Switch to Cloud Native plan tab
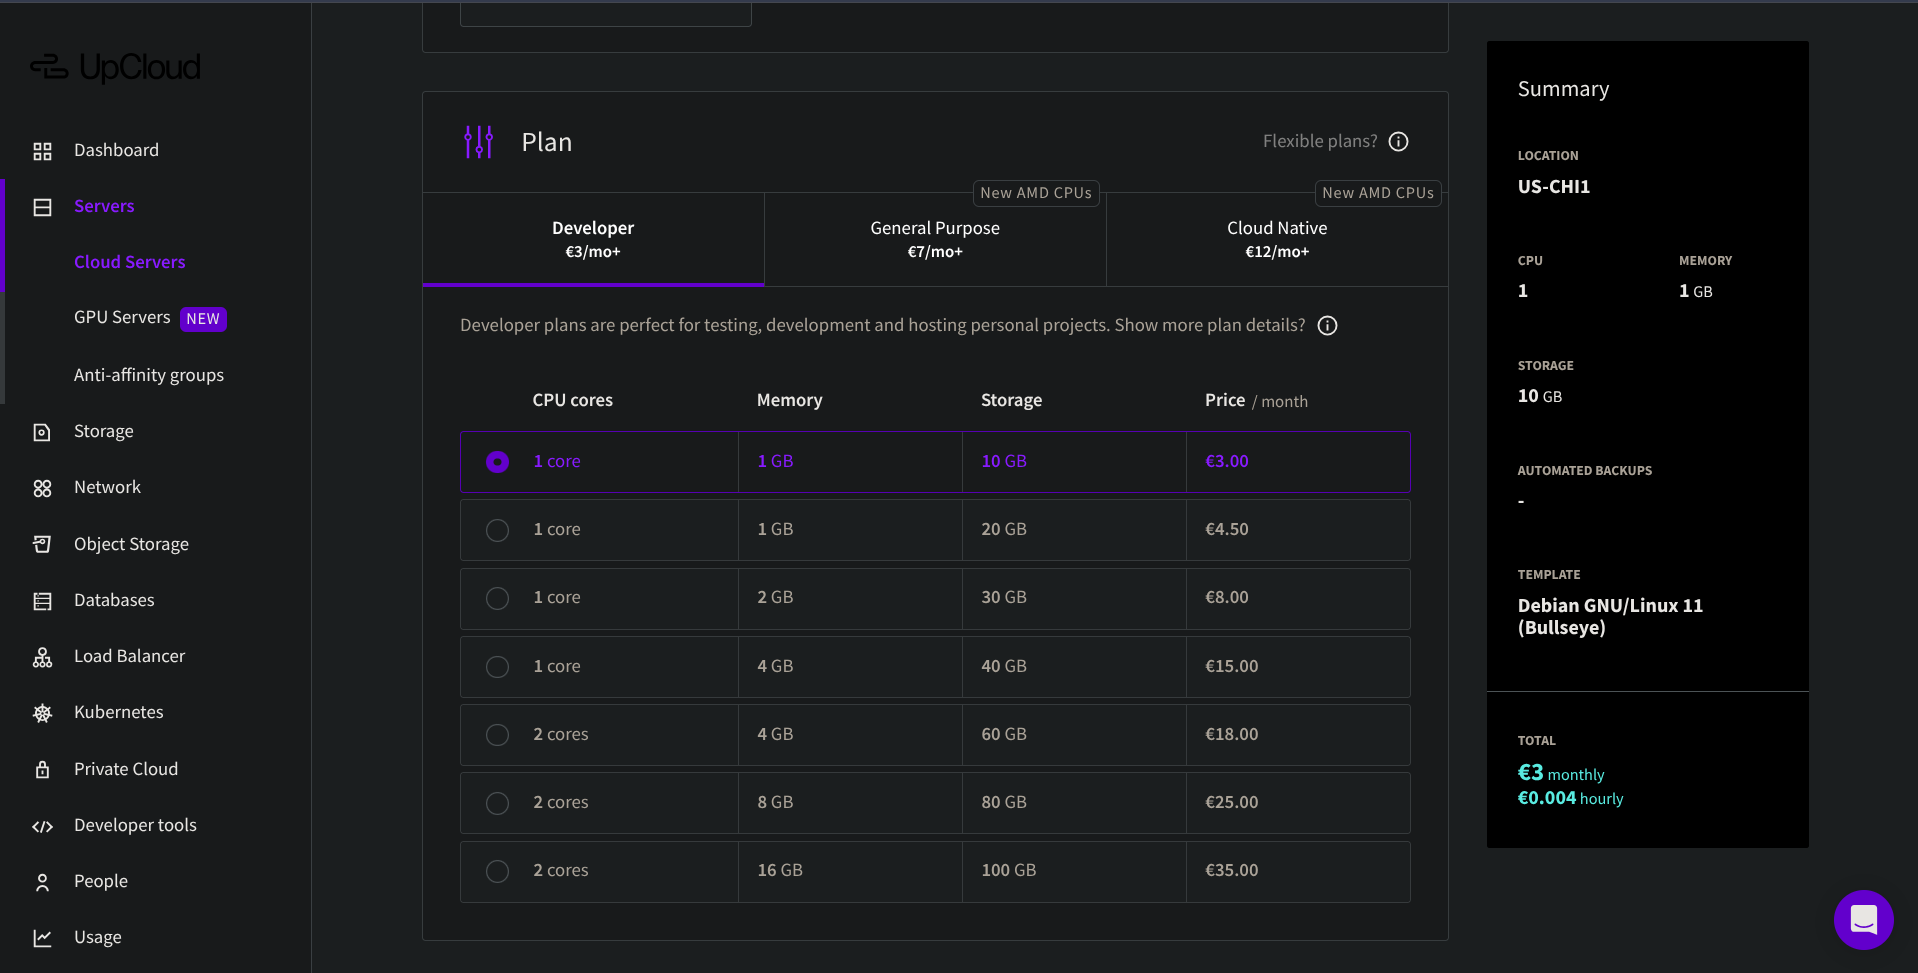The width and height of the screenshot is (1918, 973). tap(1277, 239)
